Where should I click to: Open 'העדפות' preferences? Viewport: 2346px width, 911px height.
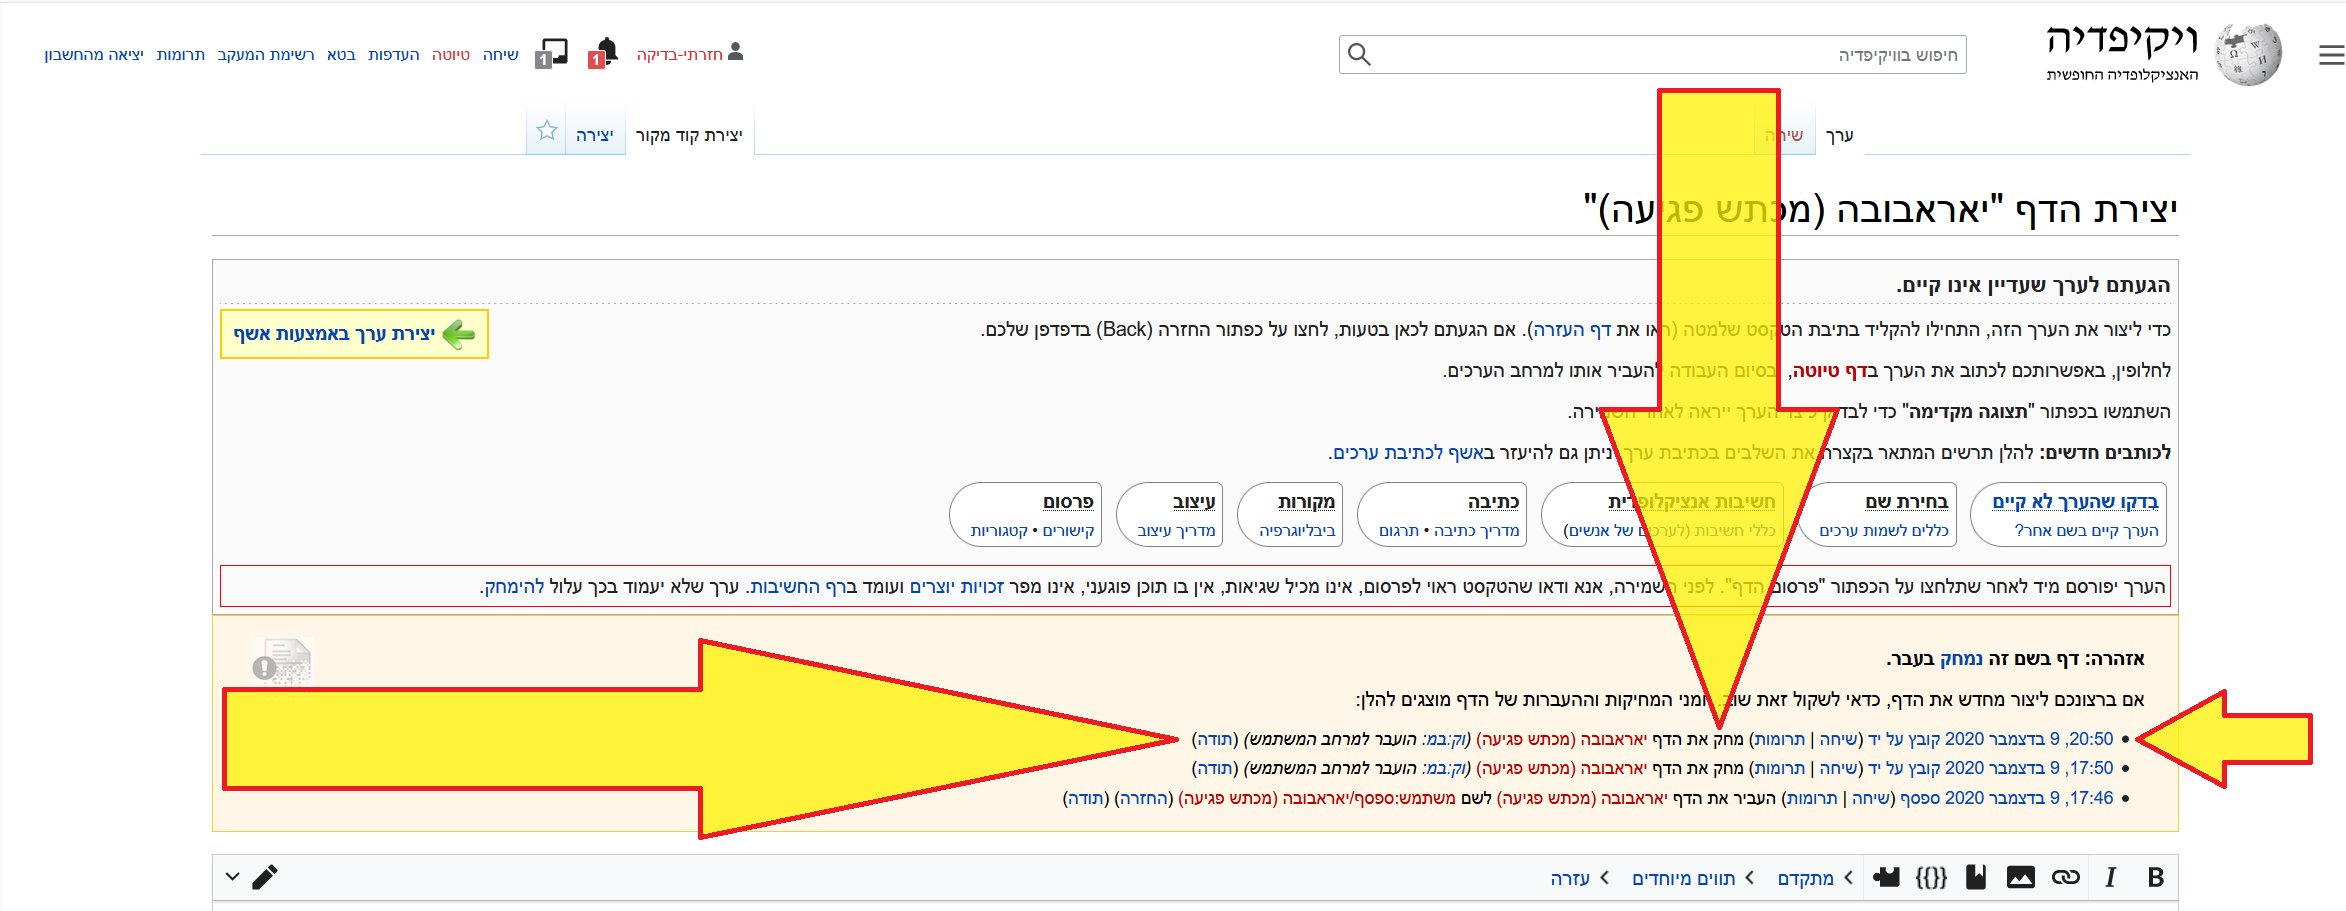coord(394,54)
